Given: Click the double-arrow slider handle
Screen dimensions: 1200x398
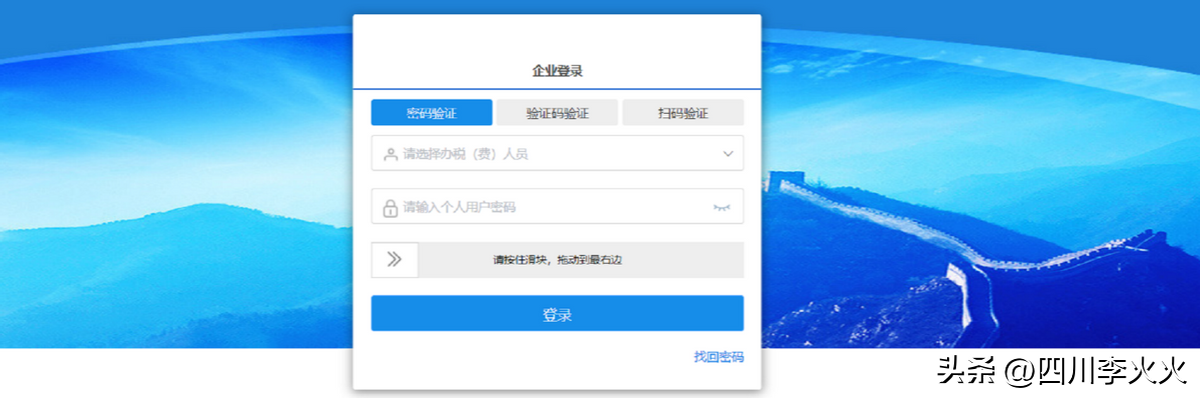Looking at the screenshot, I should (394, 260).
